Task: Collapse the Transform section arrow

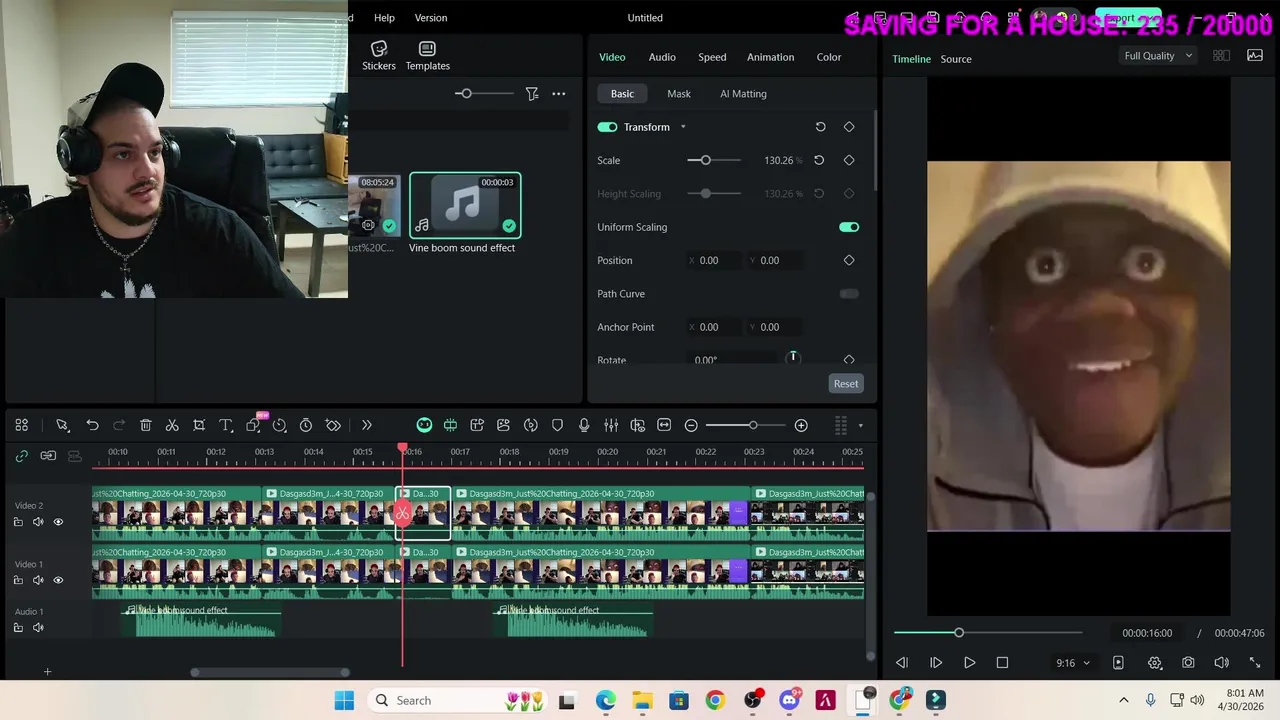Action: (683, 127)
